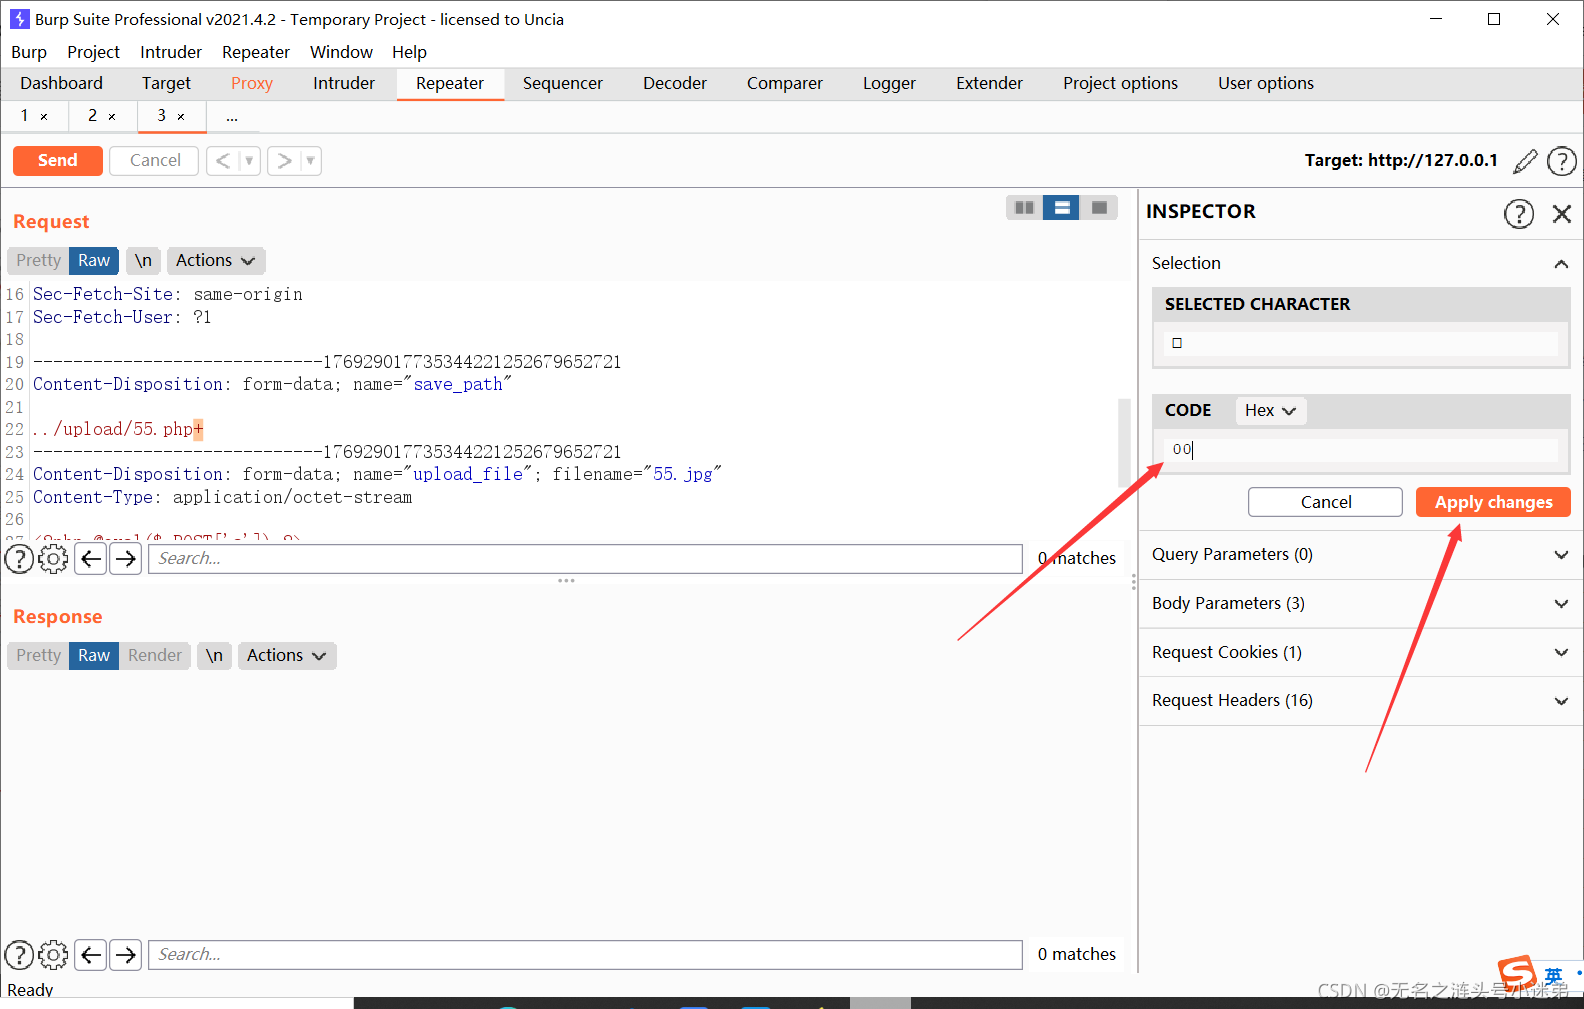Viewport: 1584px width, 1009px height.
Task: Switch to top-bottom layout view
Action: click(x=1062, y=207)
